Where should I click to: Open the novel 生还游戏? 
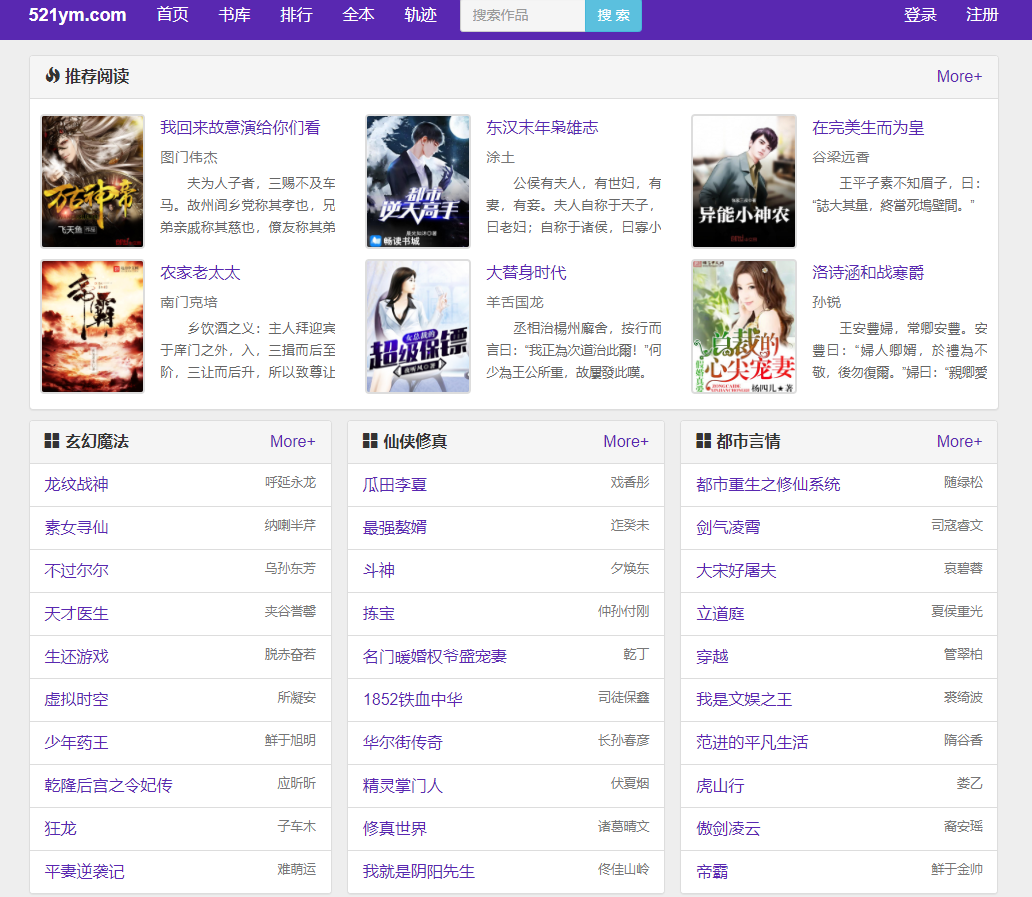click(76, 656)
